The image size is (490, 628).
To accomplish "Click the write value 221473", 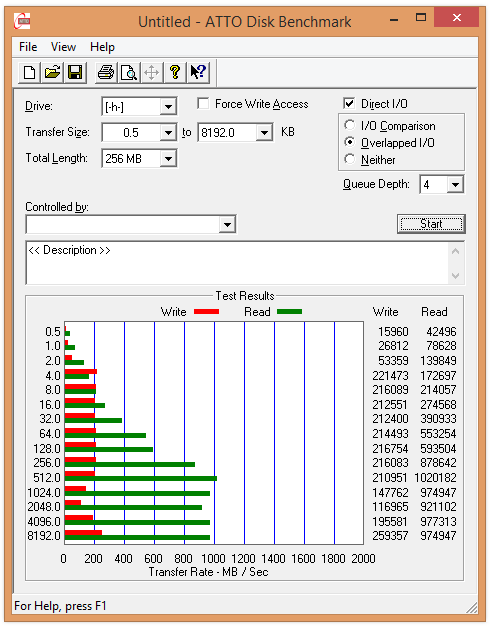I will pyautogui.click(x=390, y=376).
